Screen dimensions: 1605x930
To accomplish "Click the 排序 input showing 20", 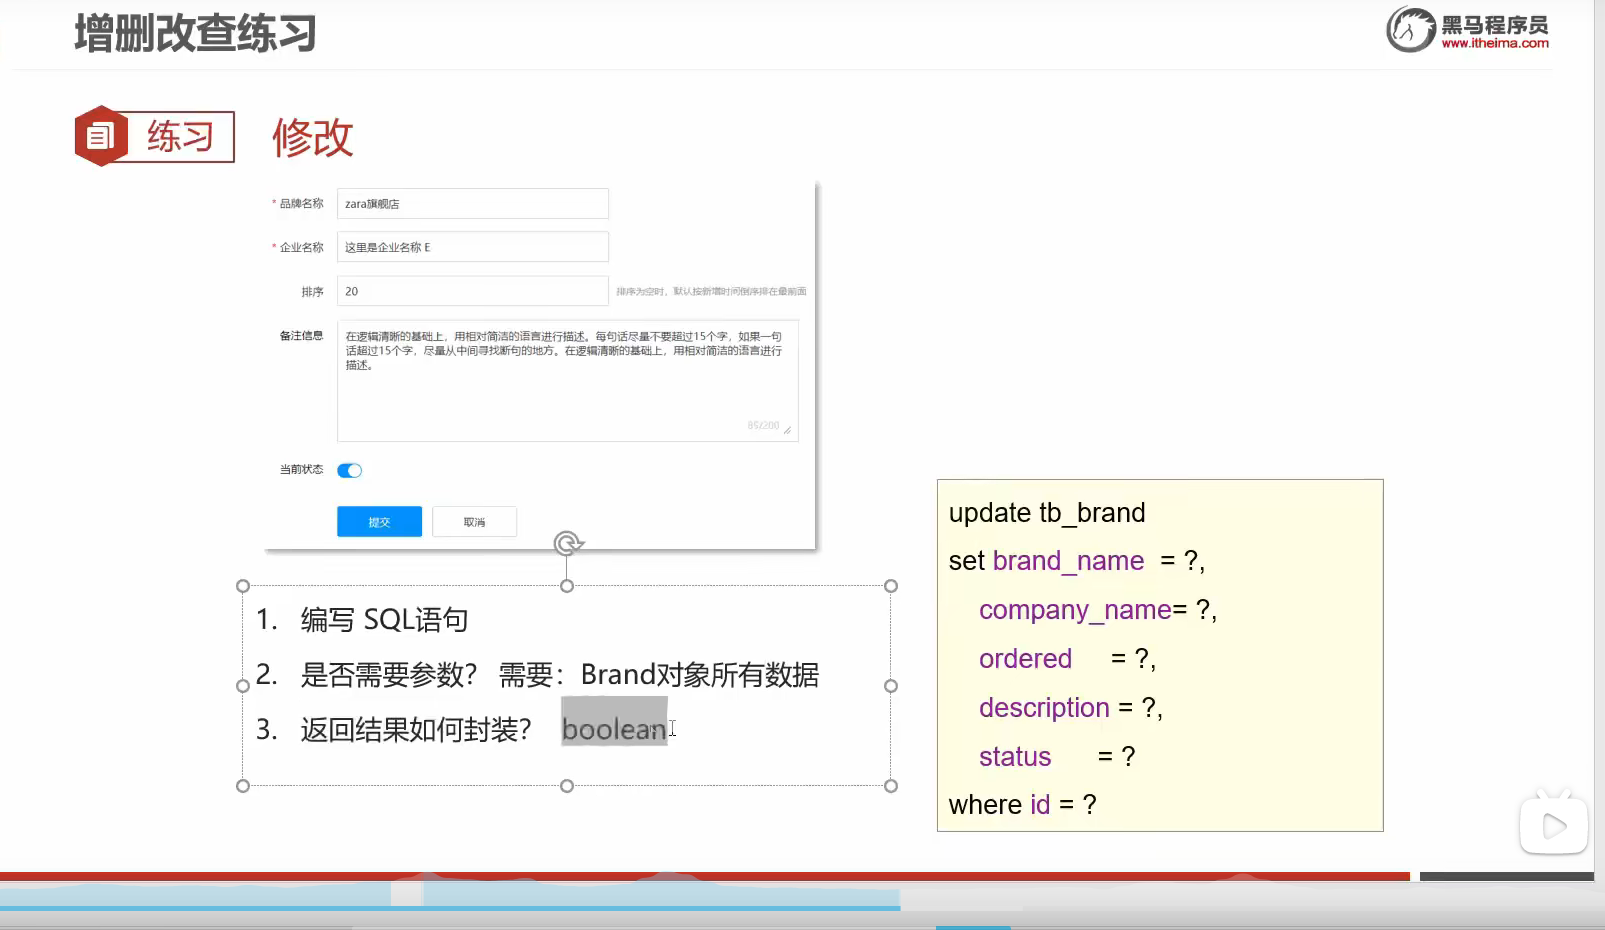I will pyautogui.click(x=473, y=291).
